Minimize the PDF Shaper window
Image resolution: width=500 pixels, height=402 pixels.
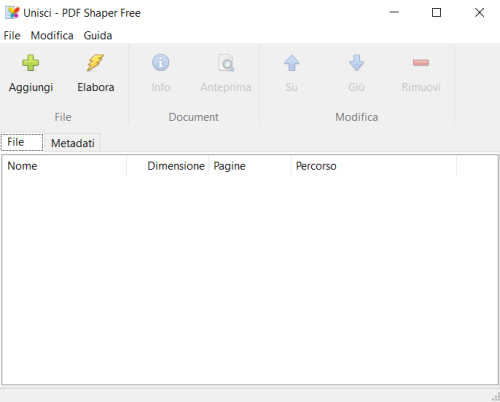(x=394, y=13)
